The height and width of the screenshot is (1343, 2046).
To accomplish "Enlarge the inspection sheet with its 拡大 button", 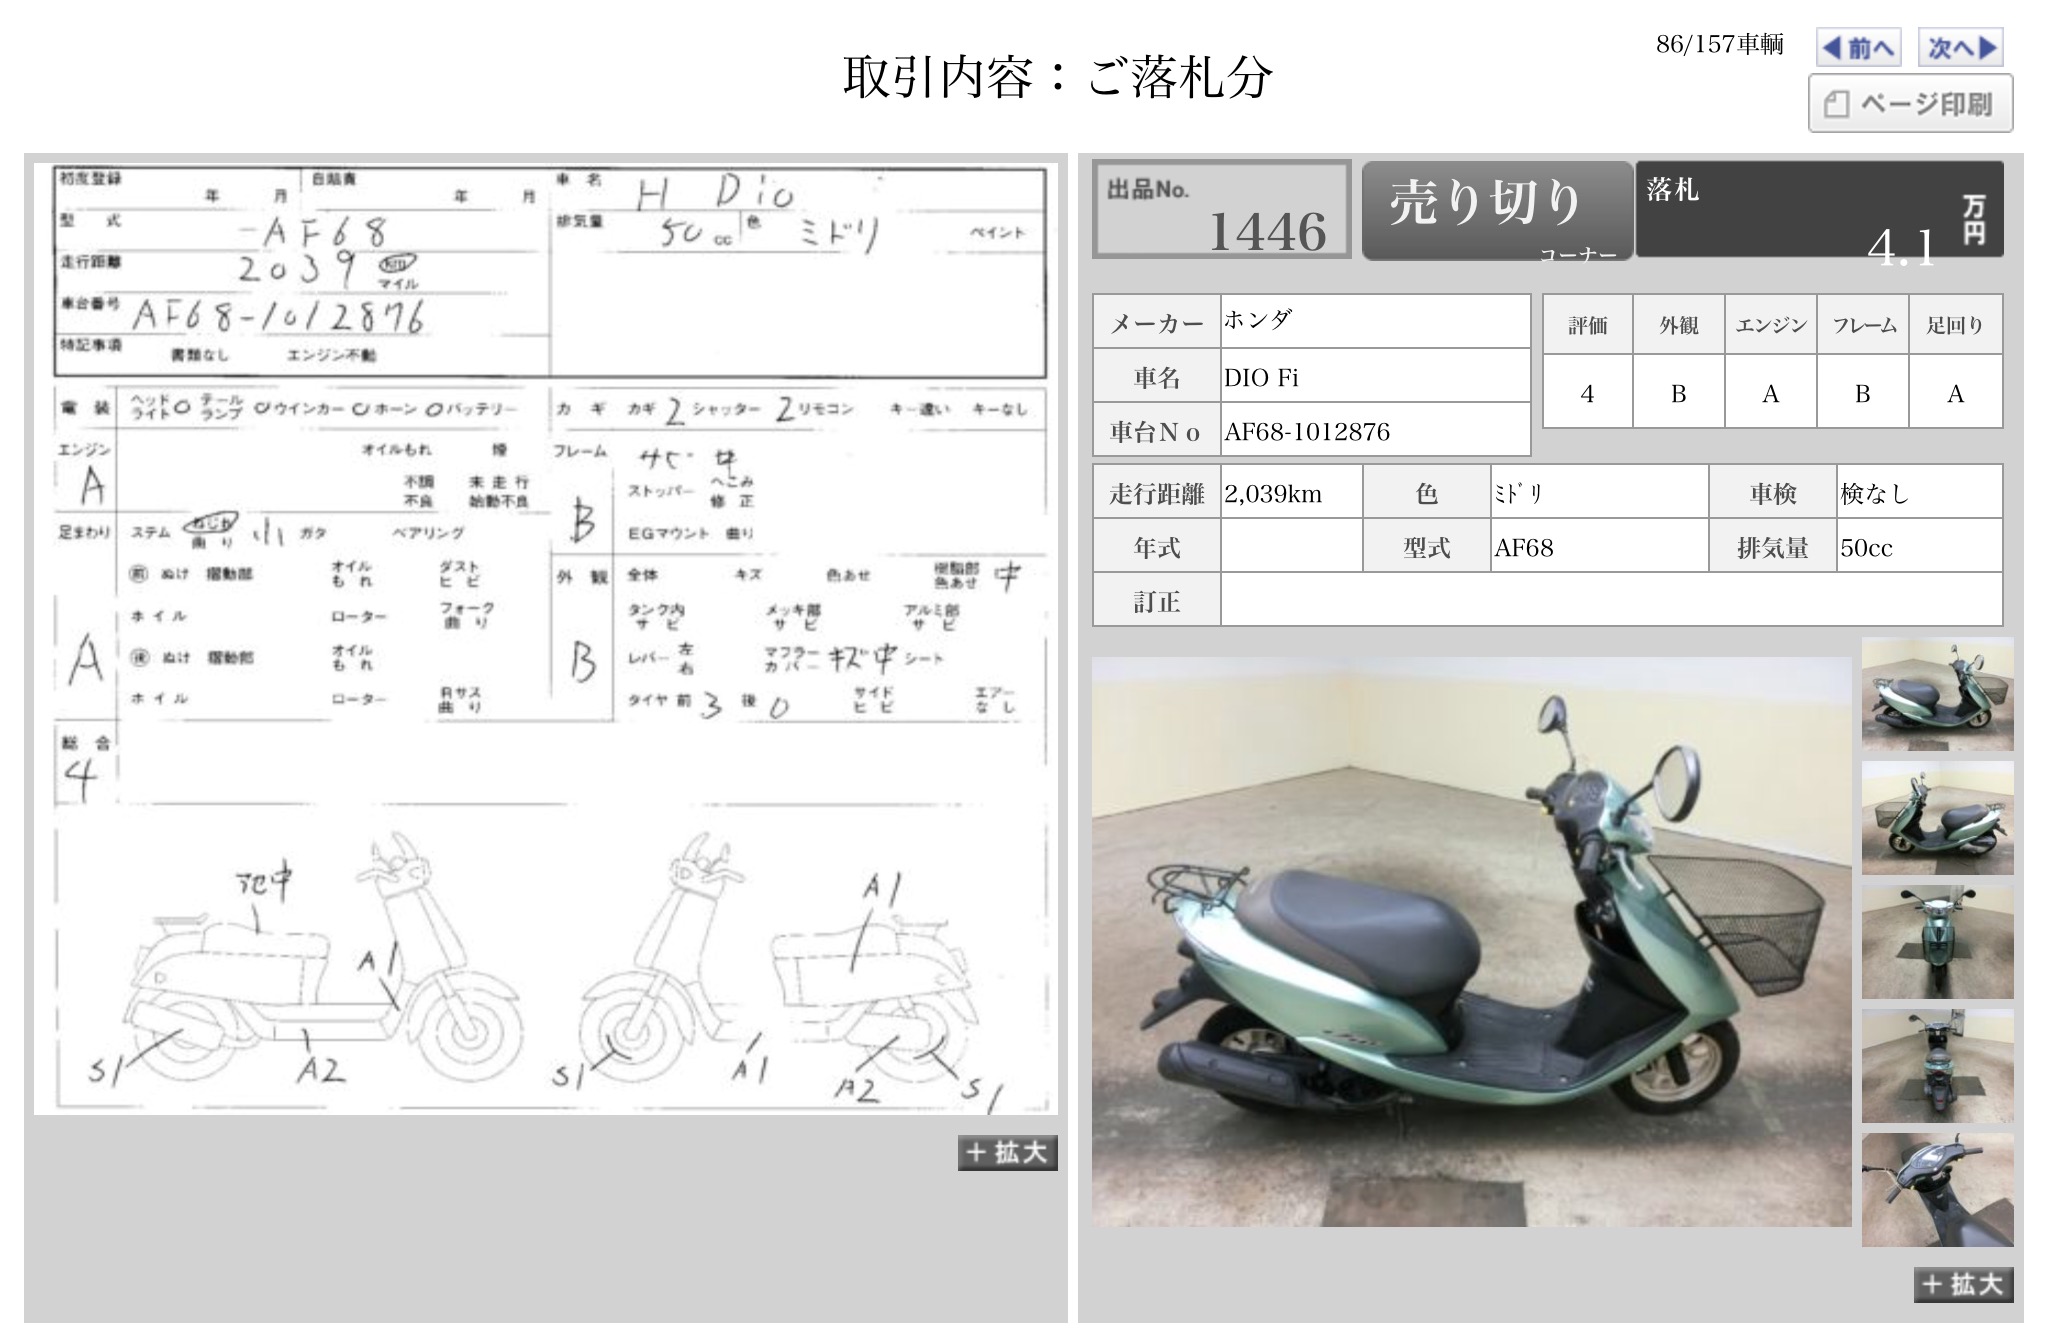I will (1007, 1152).
